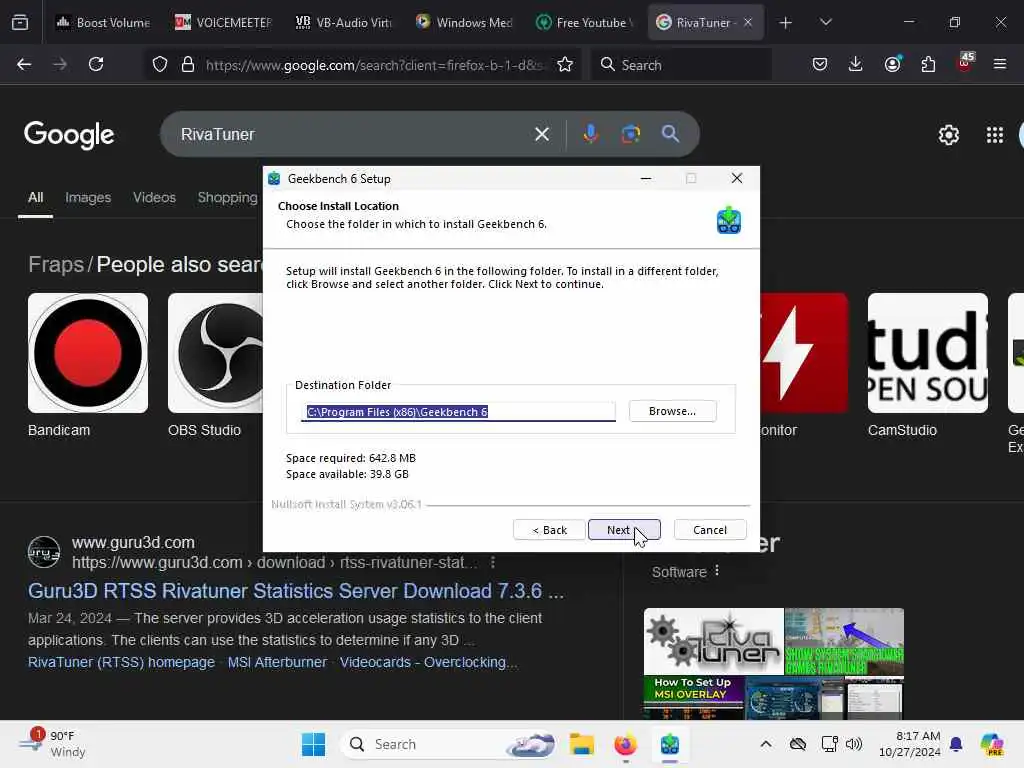
Task: Open the extensions puzzle icon
Action: (928, 64)
